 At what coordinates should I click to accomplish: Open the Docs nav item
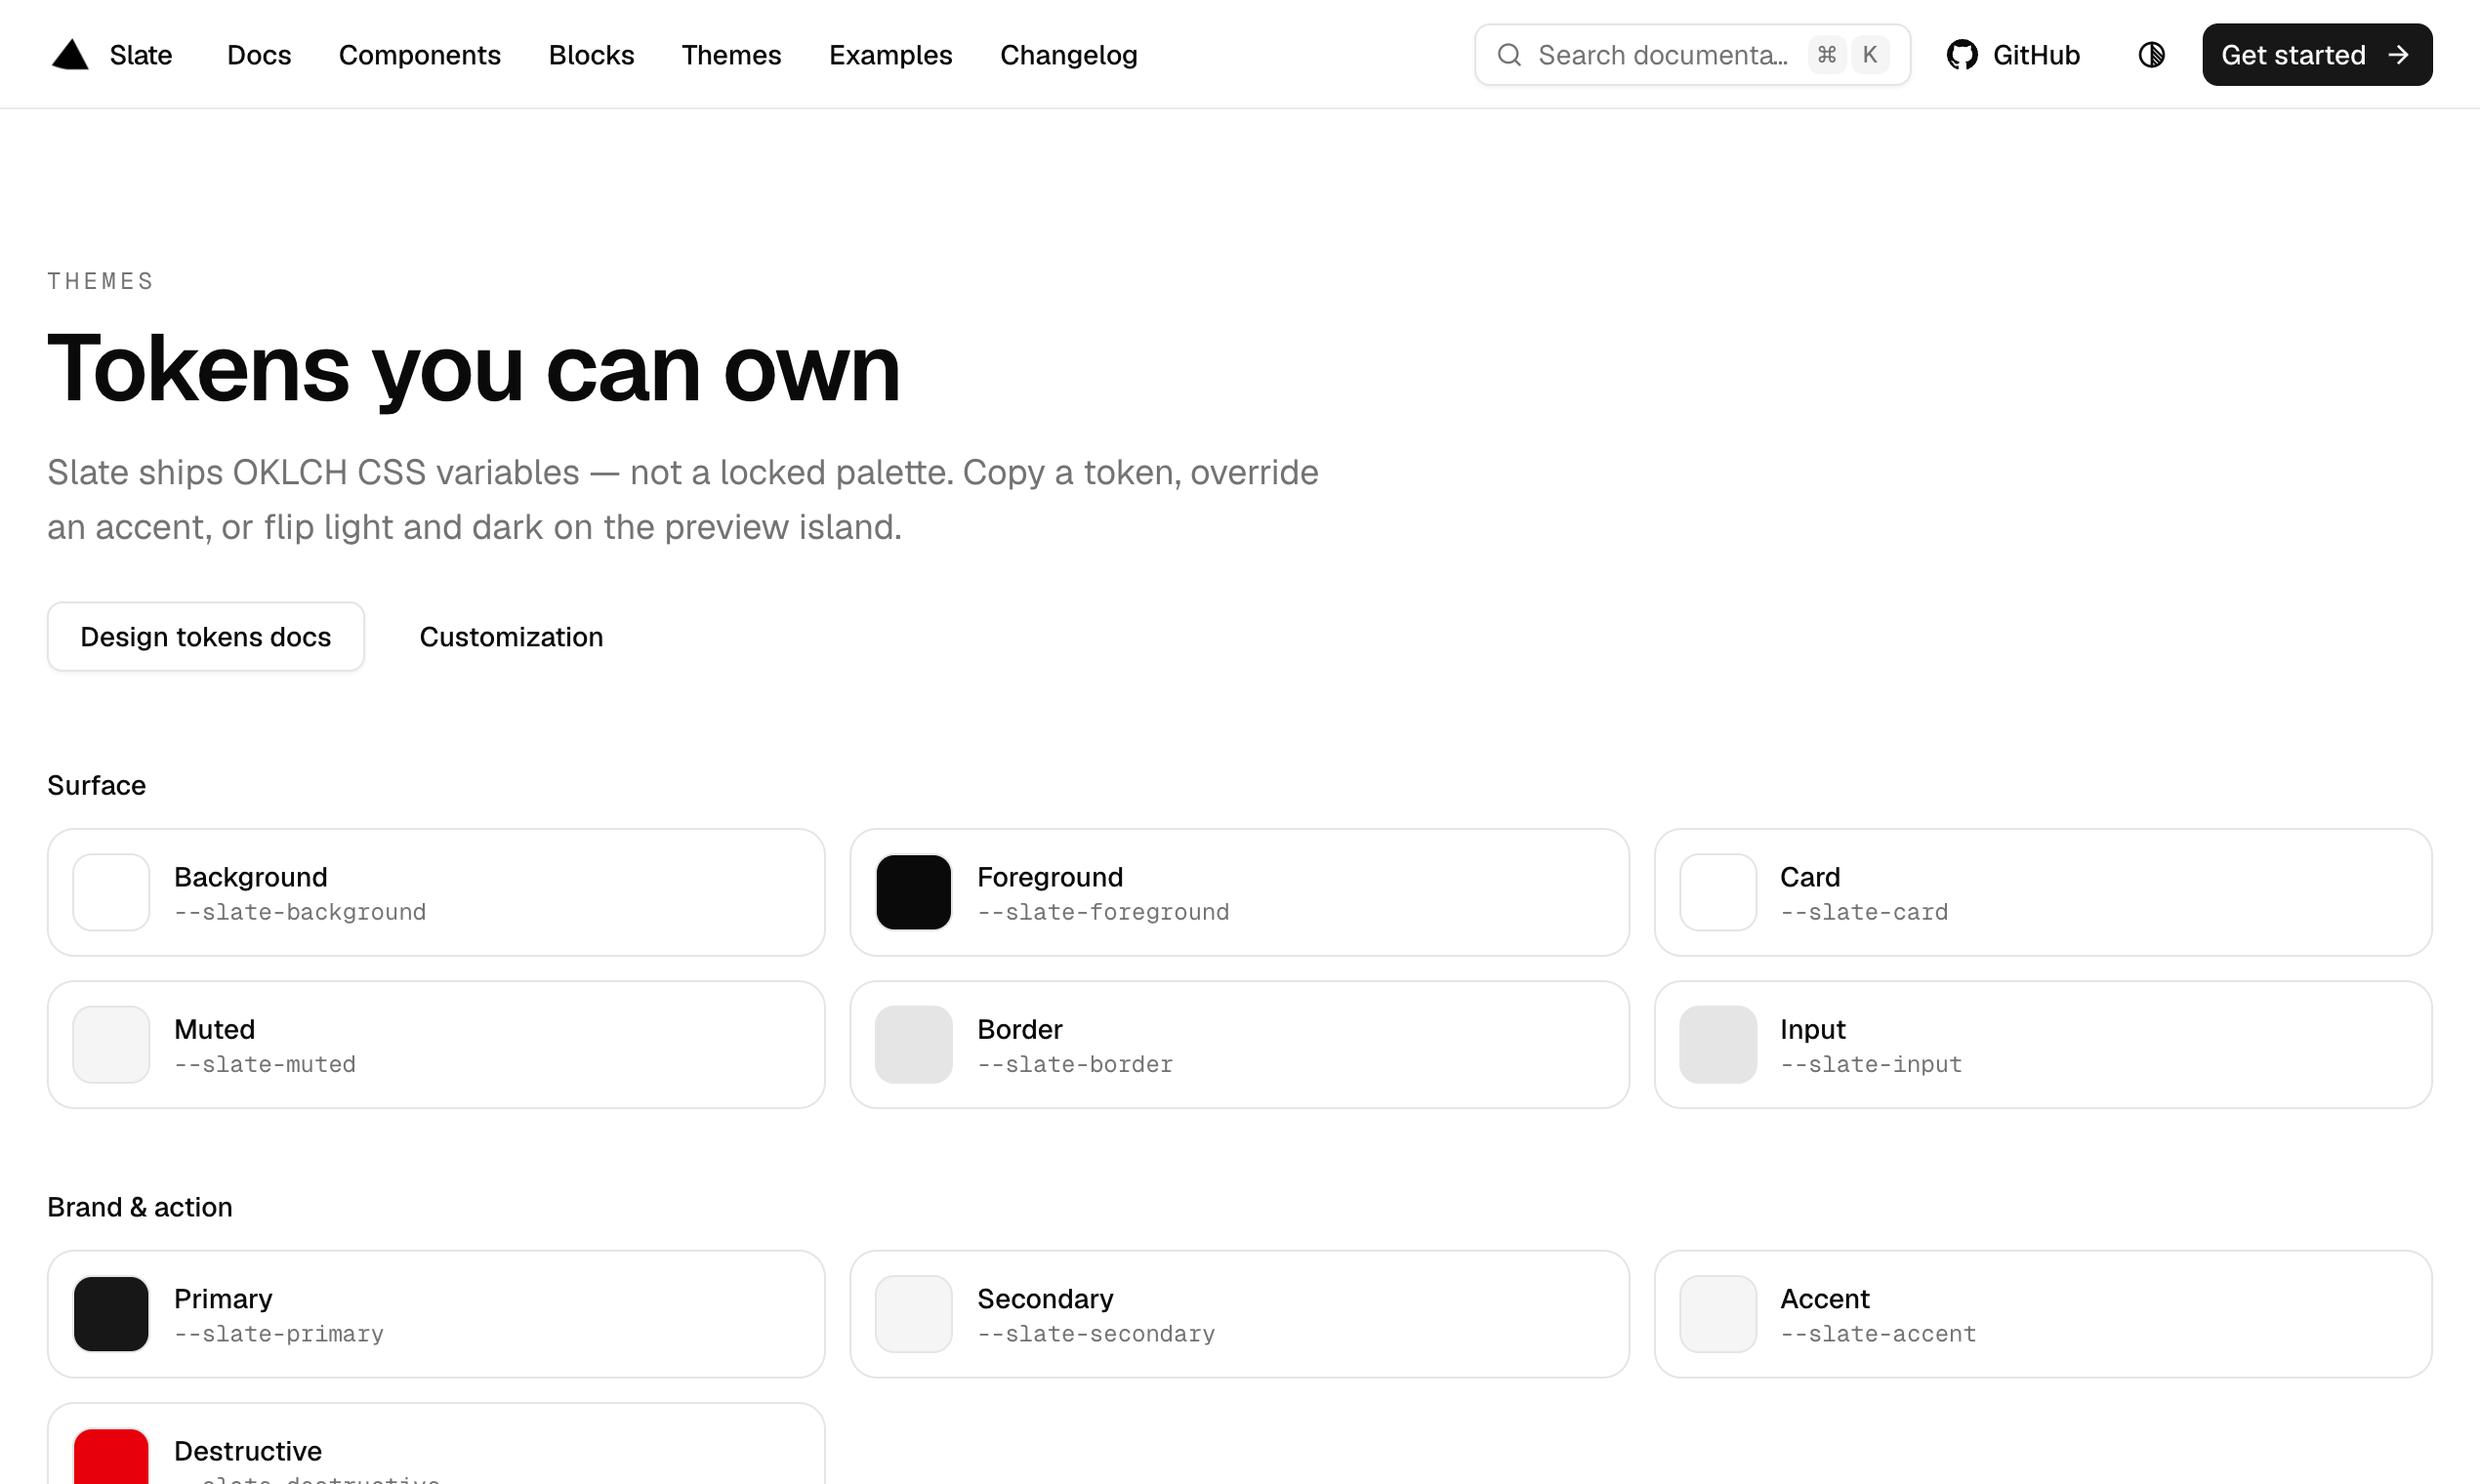pos(259,55)
